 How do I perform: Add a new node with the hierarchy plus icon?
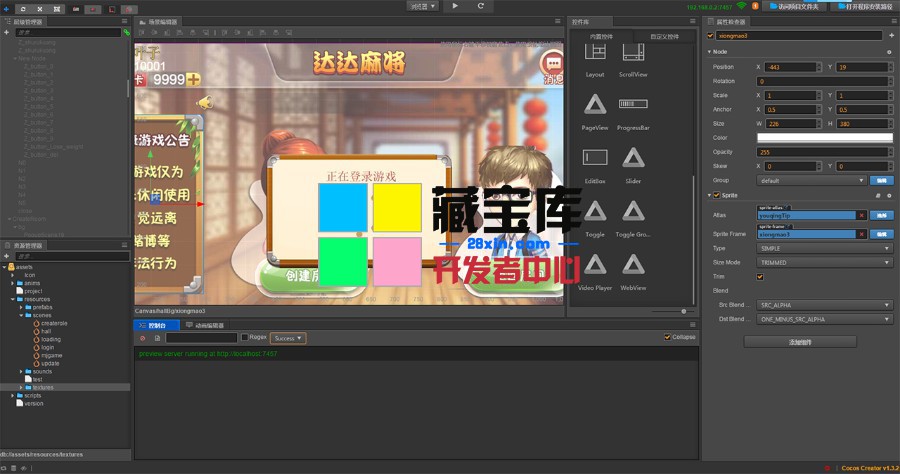[6, 33]
